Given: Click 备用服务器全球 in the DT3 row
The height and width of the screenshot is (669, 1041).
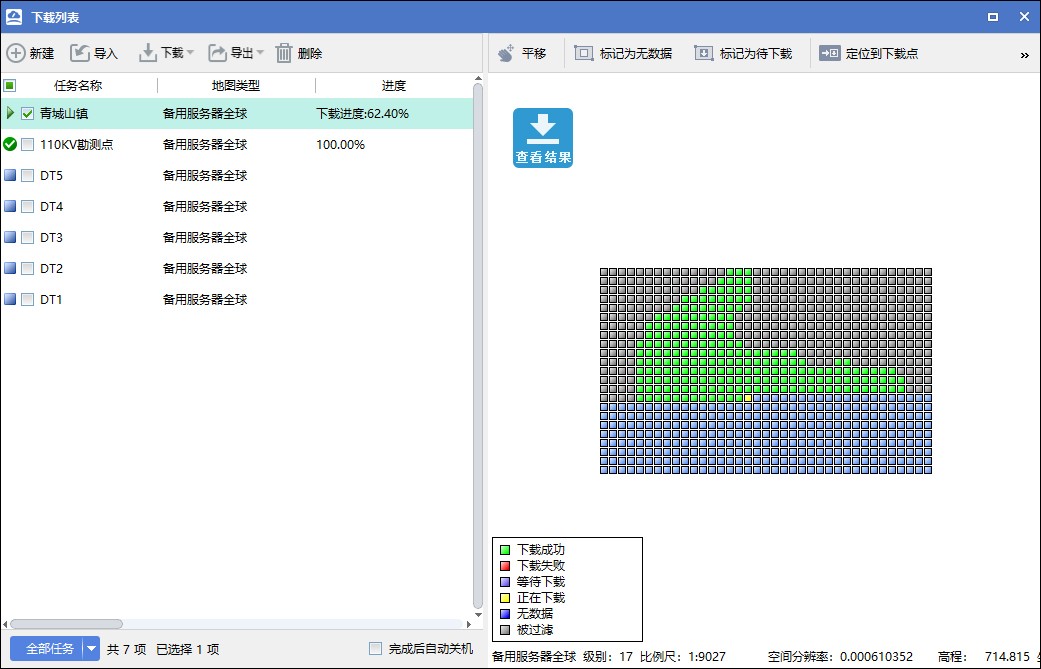Looking at the screenshot, I should coord(205,238).
